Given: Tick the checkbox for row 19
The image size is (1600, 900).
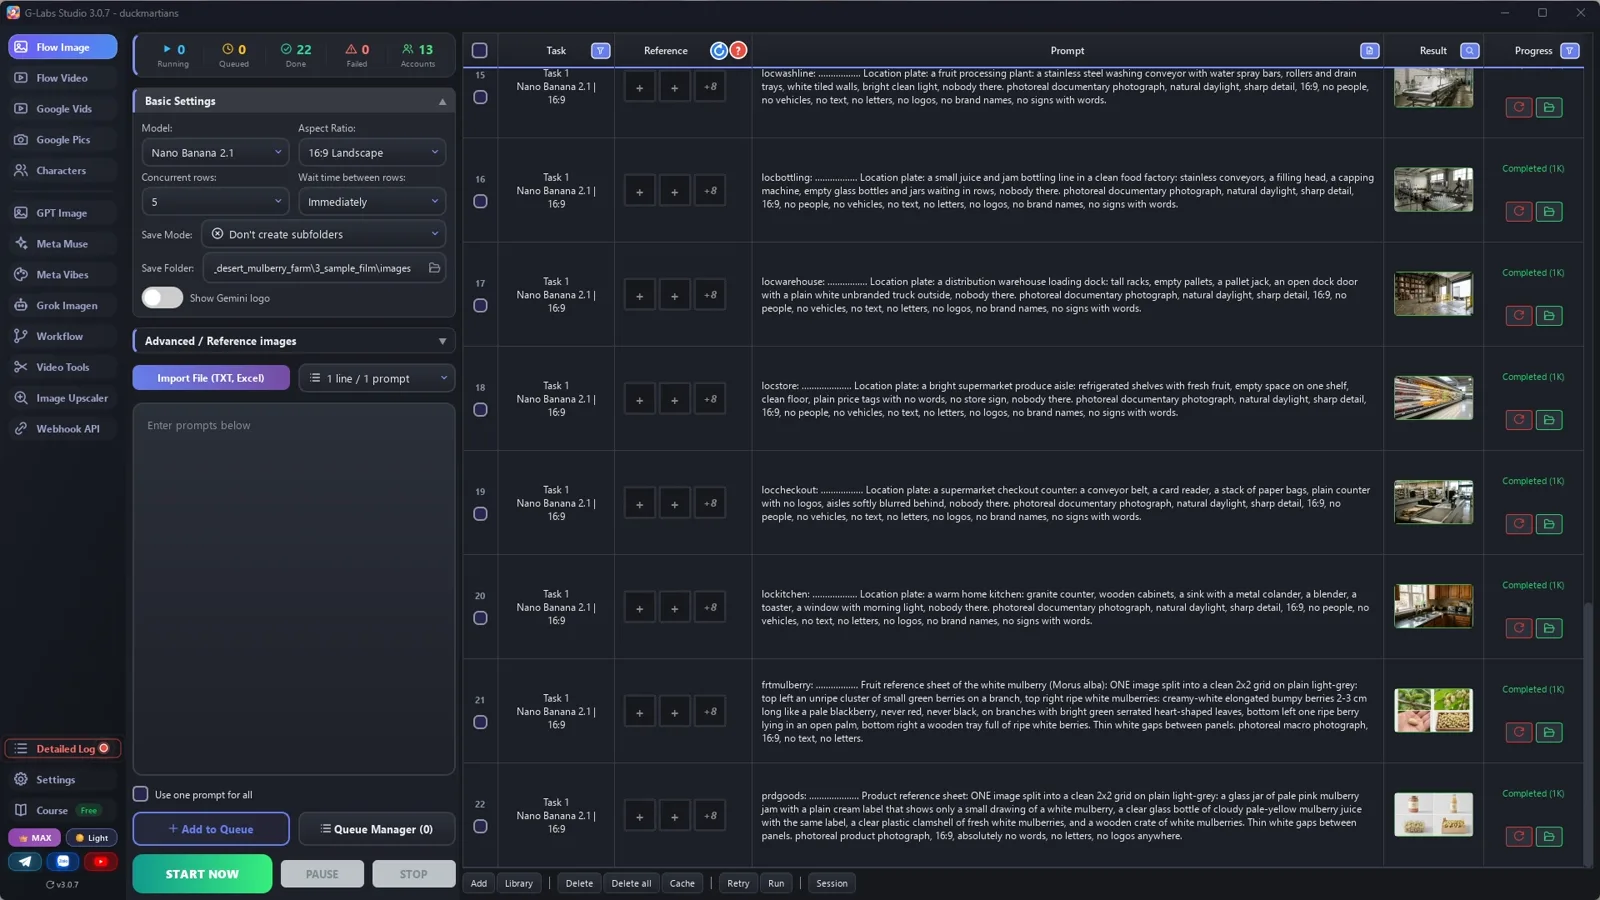Looking at the screenshot, I should [x=480, y=514].
